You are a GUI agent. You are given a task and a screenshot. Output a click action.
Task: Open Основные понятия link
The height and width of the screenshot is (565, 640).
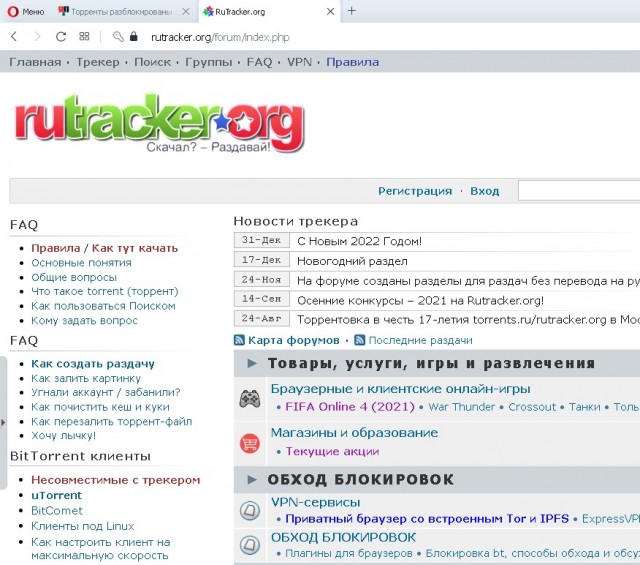81,262
